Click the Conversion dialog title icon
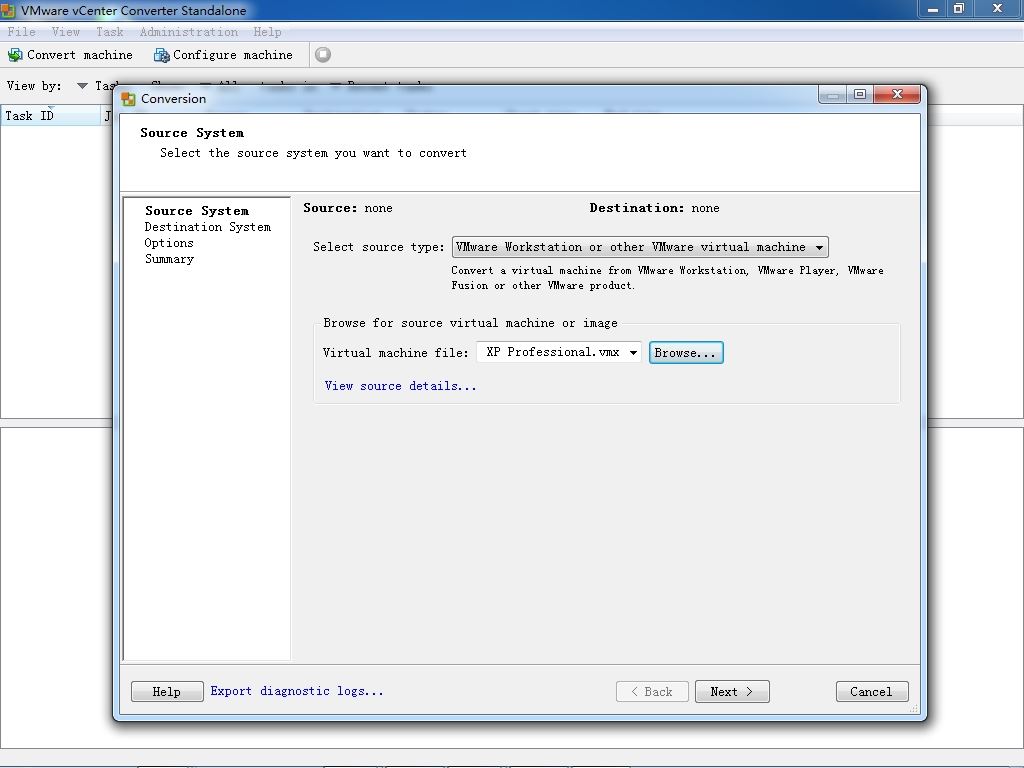1024x768 pixels. [129, 99]
